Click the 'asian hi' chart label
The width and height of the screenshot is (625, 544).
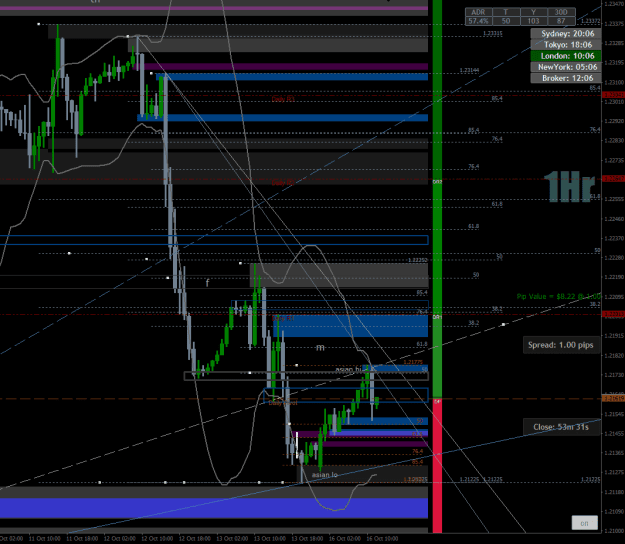(348, 370)
